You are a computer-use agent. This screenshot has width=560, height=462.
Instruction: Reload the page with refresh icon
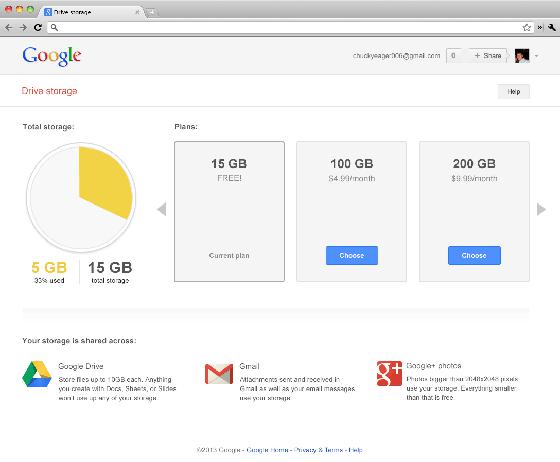pyautogui.click(x=38, y=27)
